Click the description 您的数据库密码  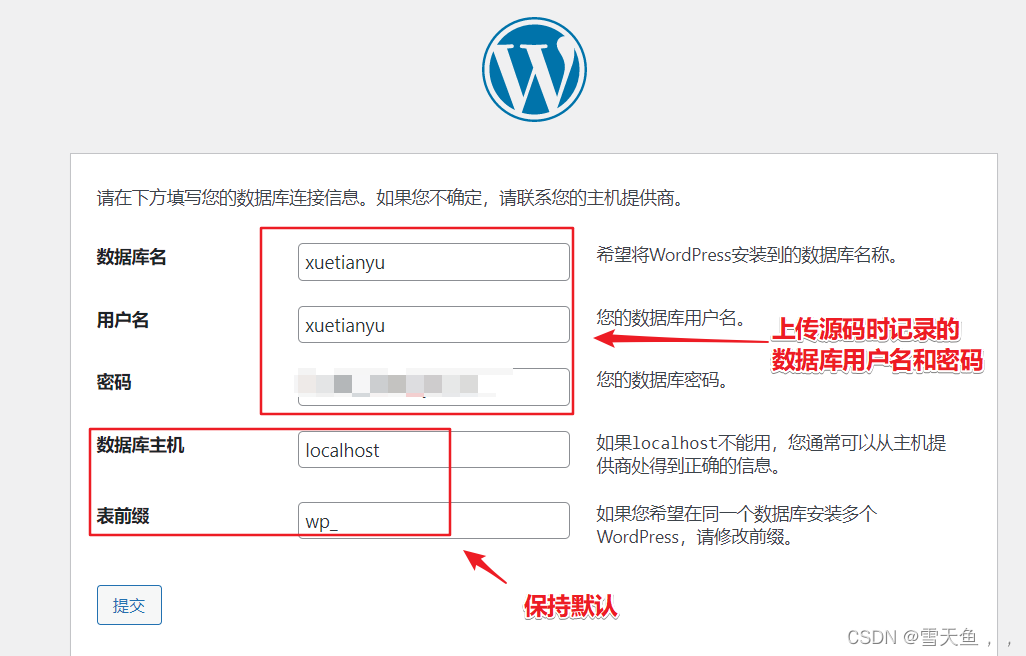(x=661, y=380)
